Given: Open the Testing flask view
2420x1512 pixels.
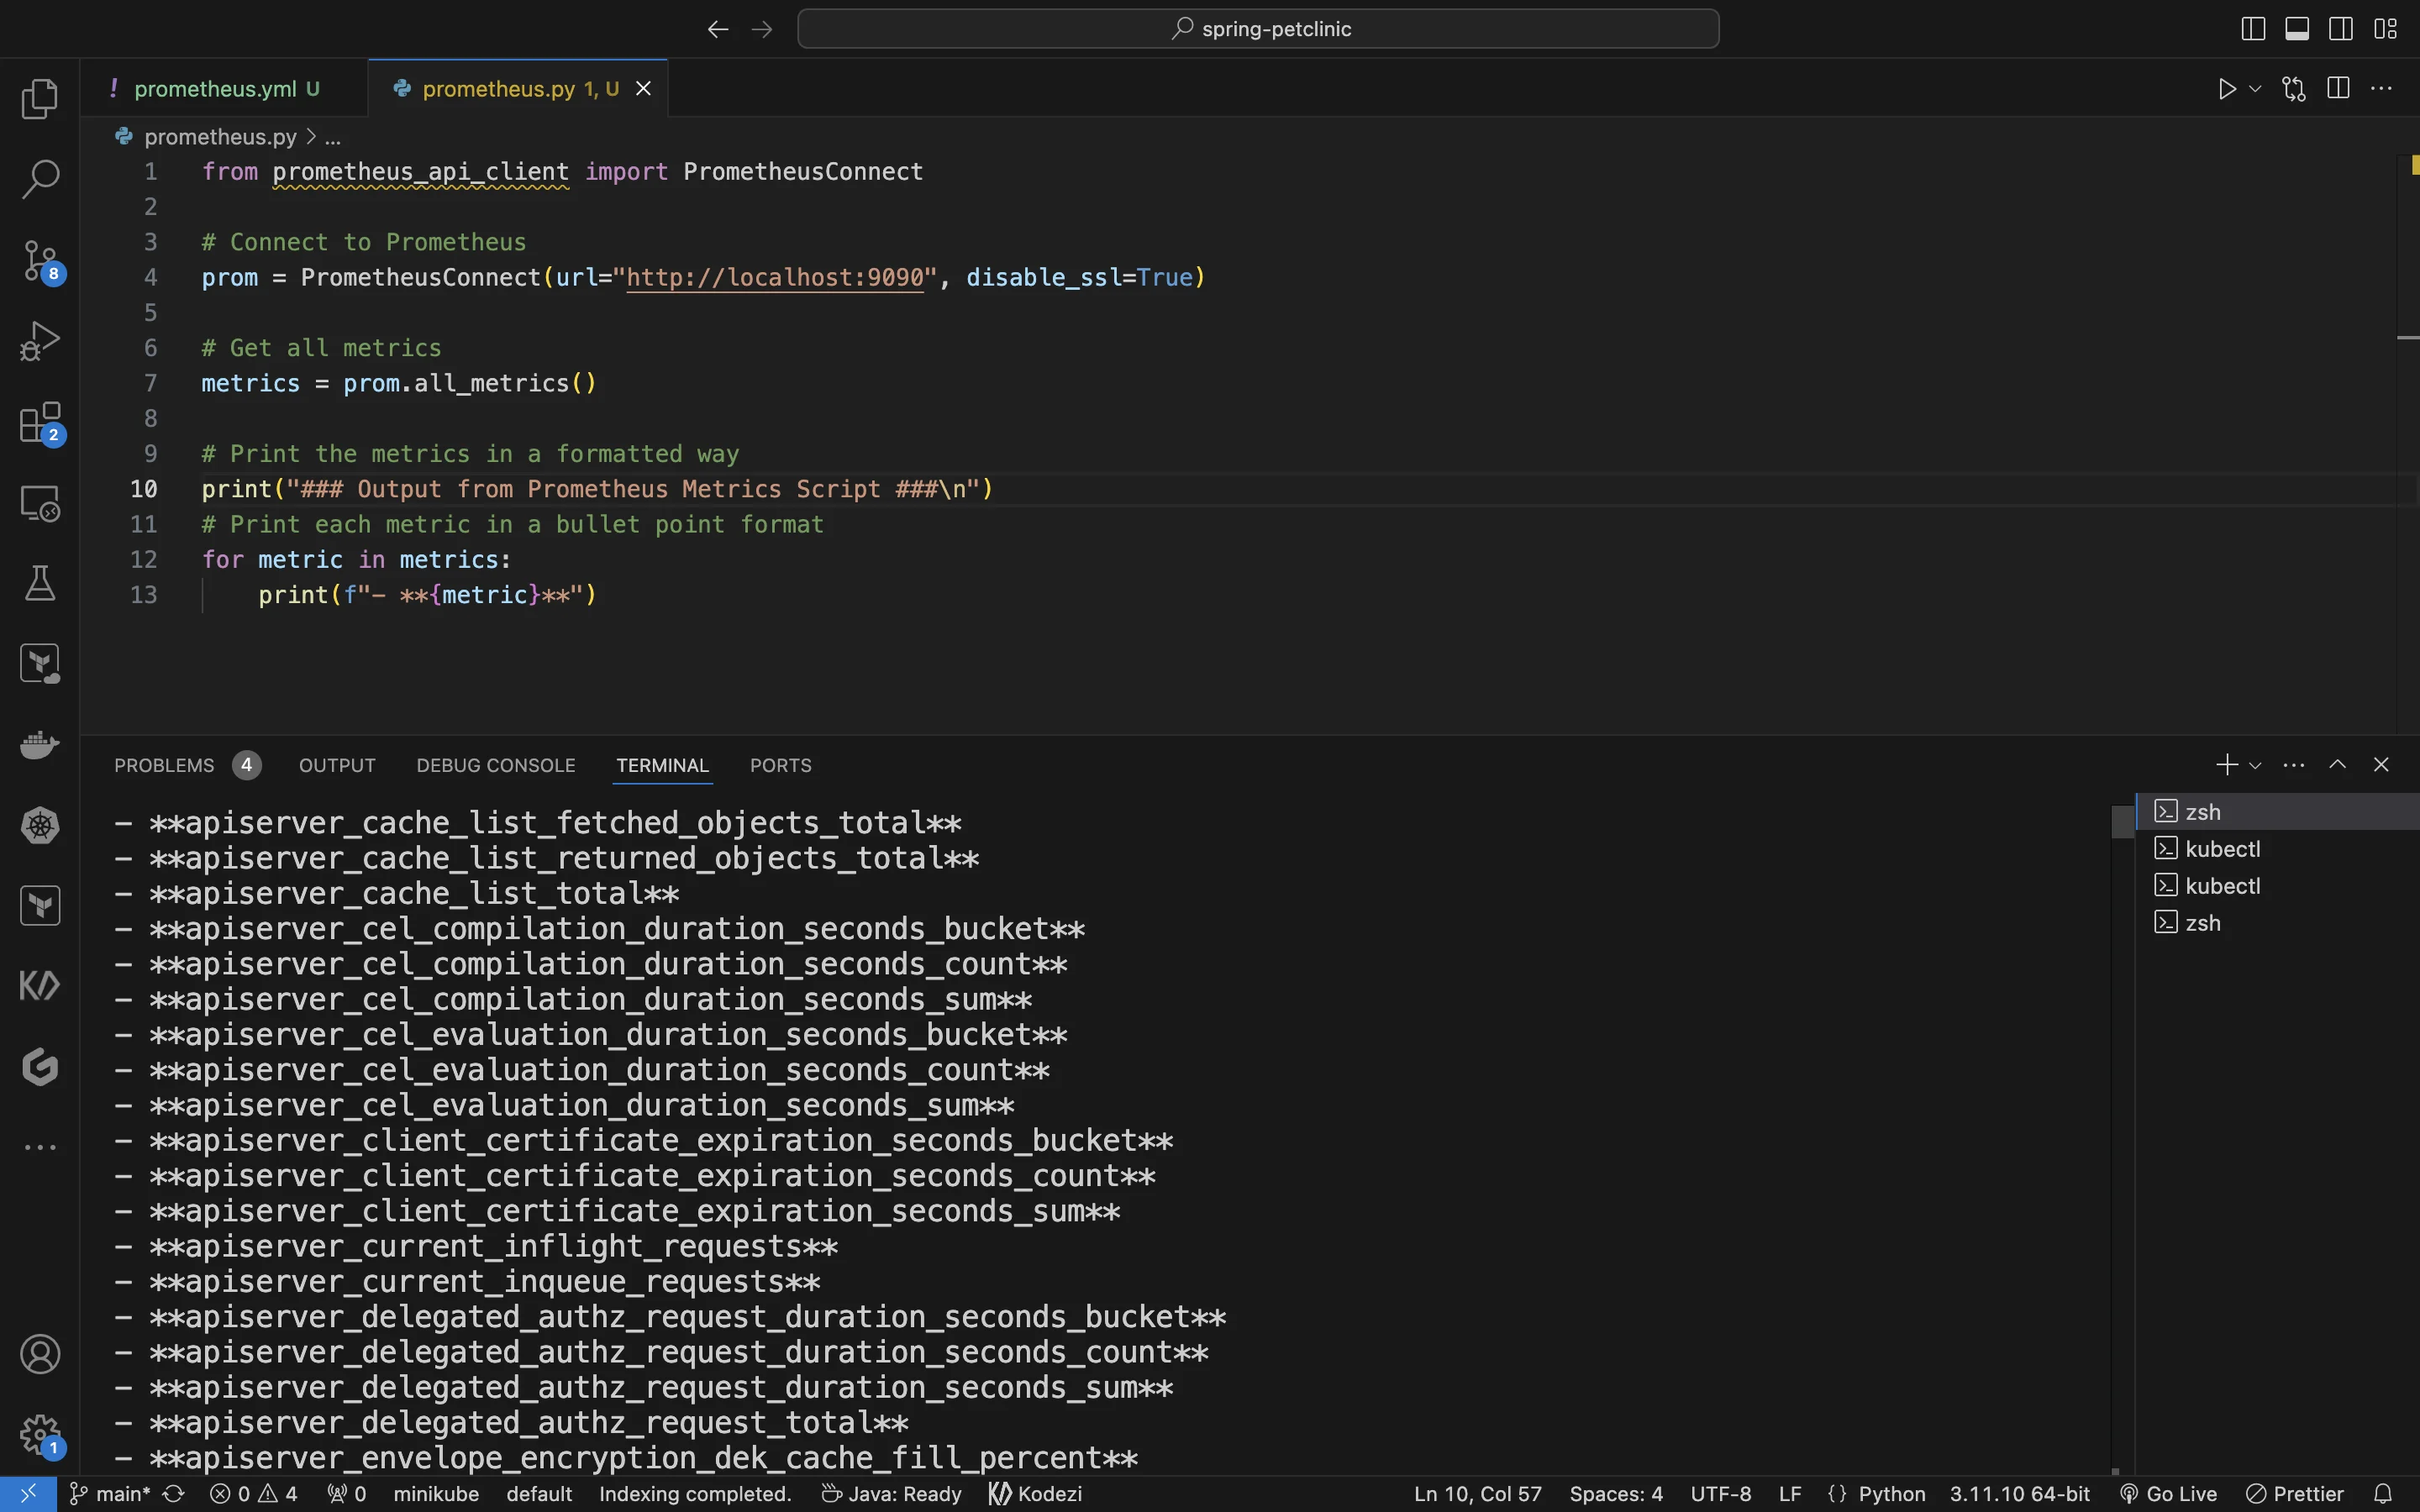Looking at the screenshot, I should [x=40, y=583].
